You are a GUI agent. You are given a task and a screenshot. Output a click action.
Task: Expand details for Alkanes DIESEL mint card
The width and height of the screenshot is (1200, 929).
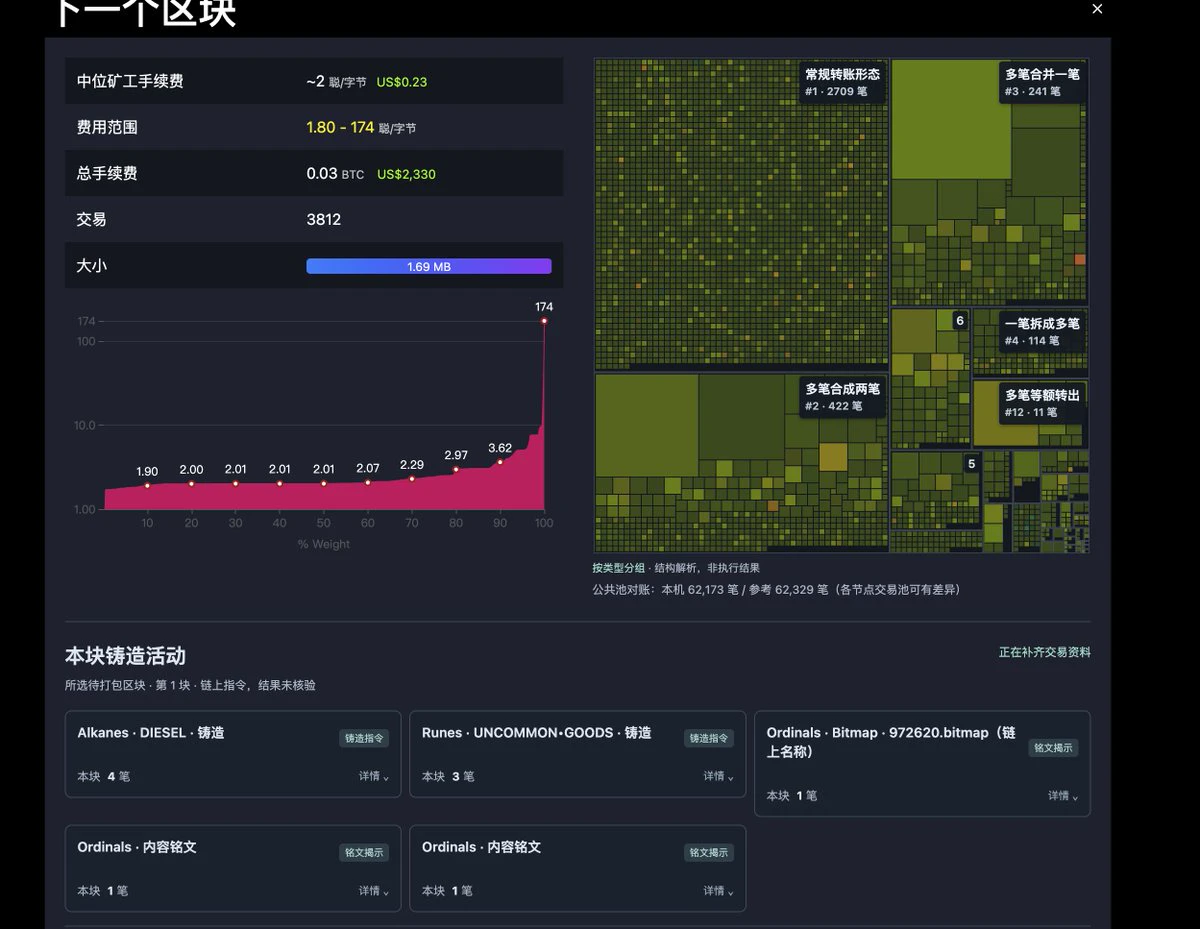pyautogui.click(x=374, y=776)
